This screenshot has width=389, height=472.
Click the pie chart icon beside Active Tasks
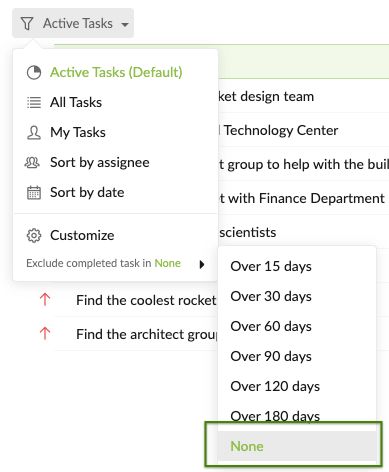[34, 73]
